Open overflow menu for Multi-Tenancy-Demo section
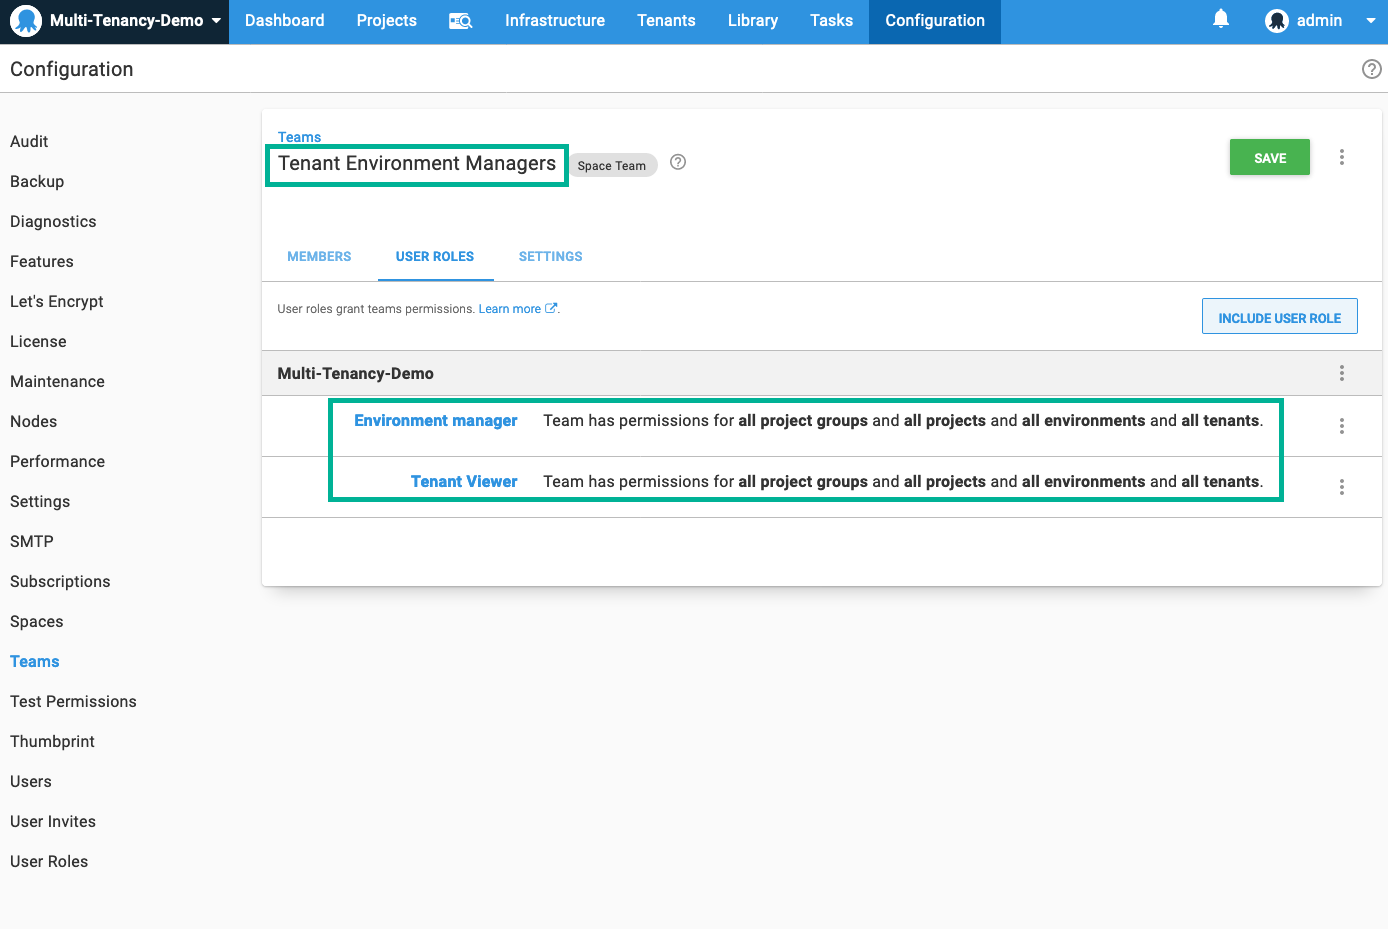 1341,373
